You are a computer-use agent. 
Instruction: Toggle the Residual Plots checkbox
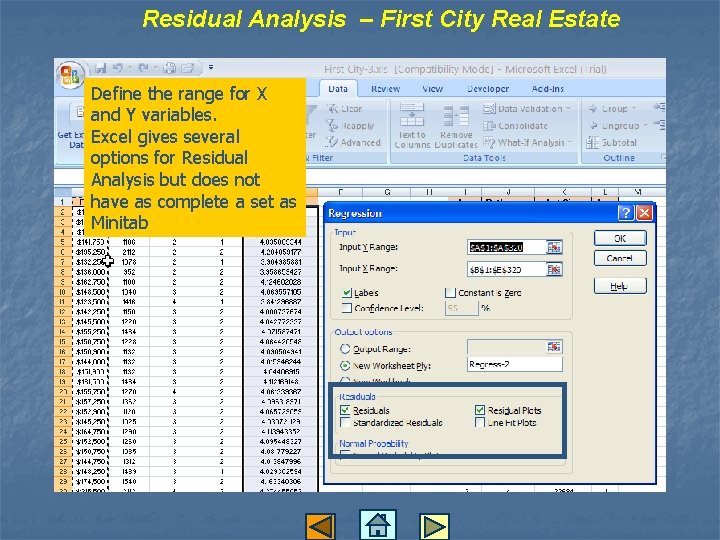point(480,410)
